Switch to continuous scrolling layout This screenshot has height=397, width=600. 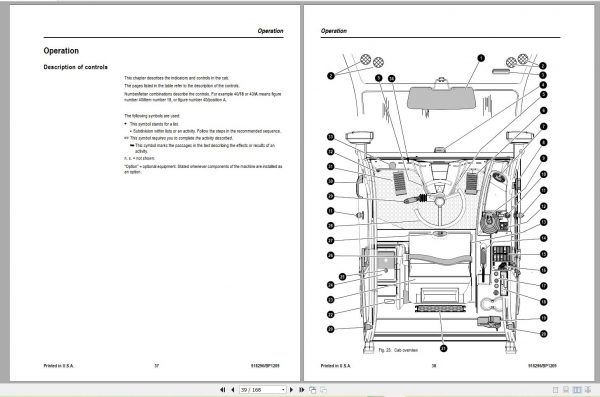coord(566,390)
